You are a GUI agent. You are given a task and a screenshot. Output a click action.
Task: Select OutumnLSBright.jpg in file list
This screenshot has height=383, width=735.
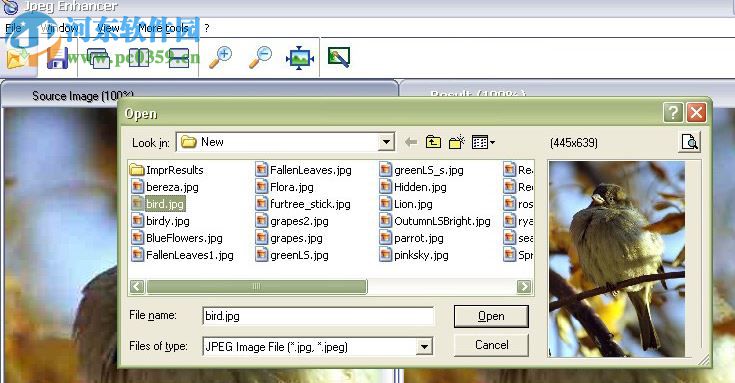tap(435, 221)
